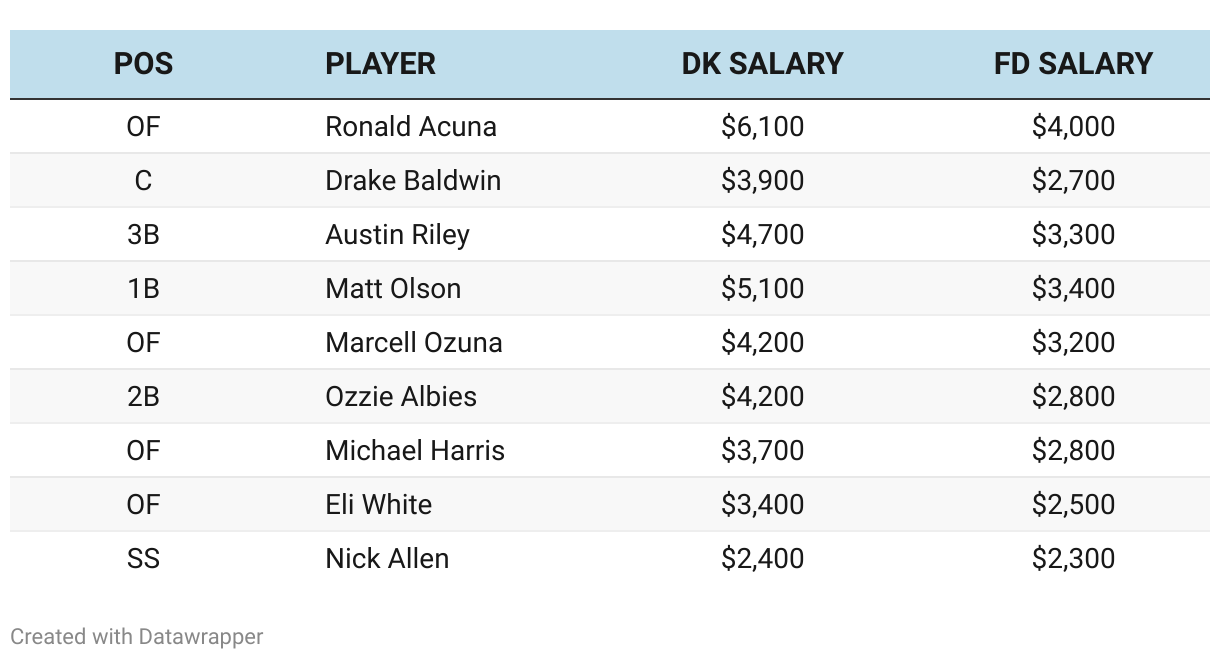Click the SS position cell
The image size is (1220, 660).
(x=143, y=559)
